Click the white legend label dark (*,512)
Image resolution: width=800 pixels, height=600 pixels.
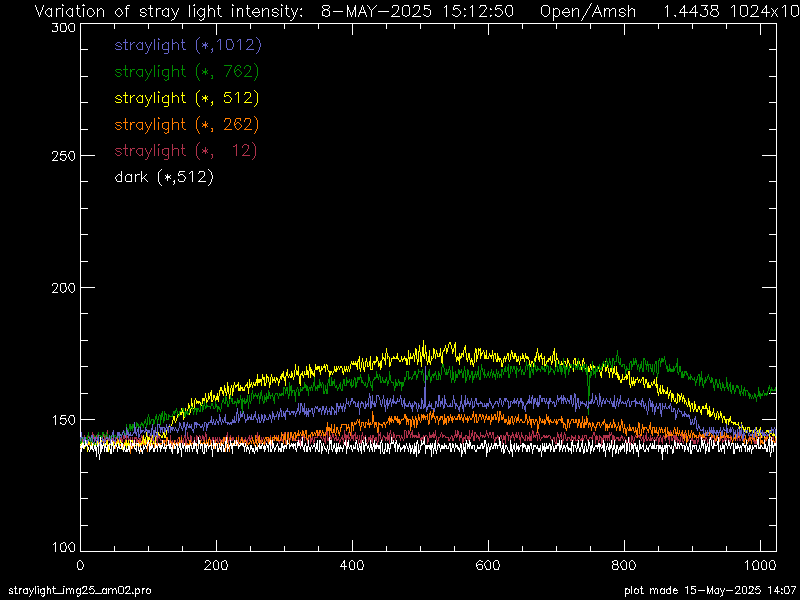pyautogui.click(x=164, y=178)
